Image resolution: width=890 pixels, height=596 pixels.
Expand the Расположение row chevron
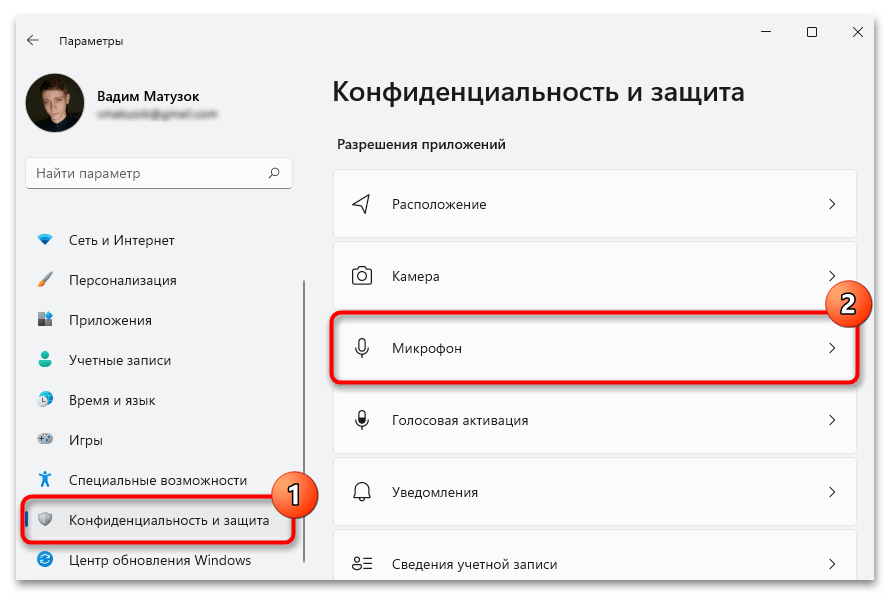(x=832, y=204)
